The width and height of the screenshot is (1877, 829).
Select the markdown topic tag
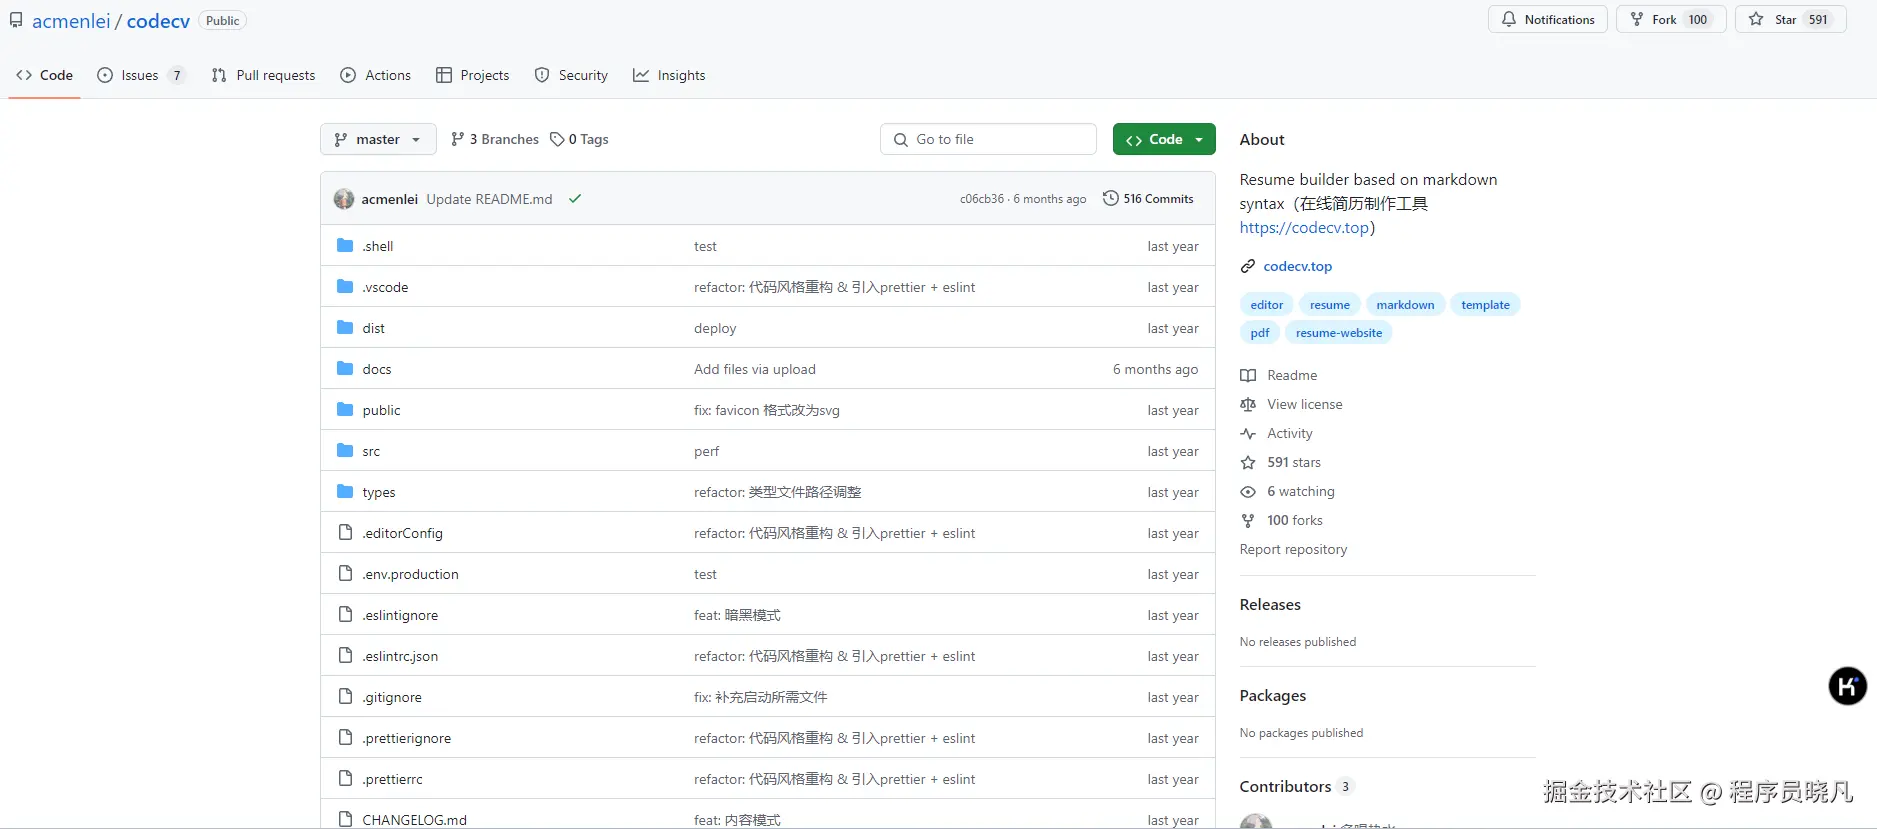[1405, 305]
